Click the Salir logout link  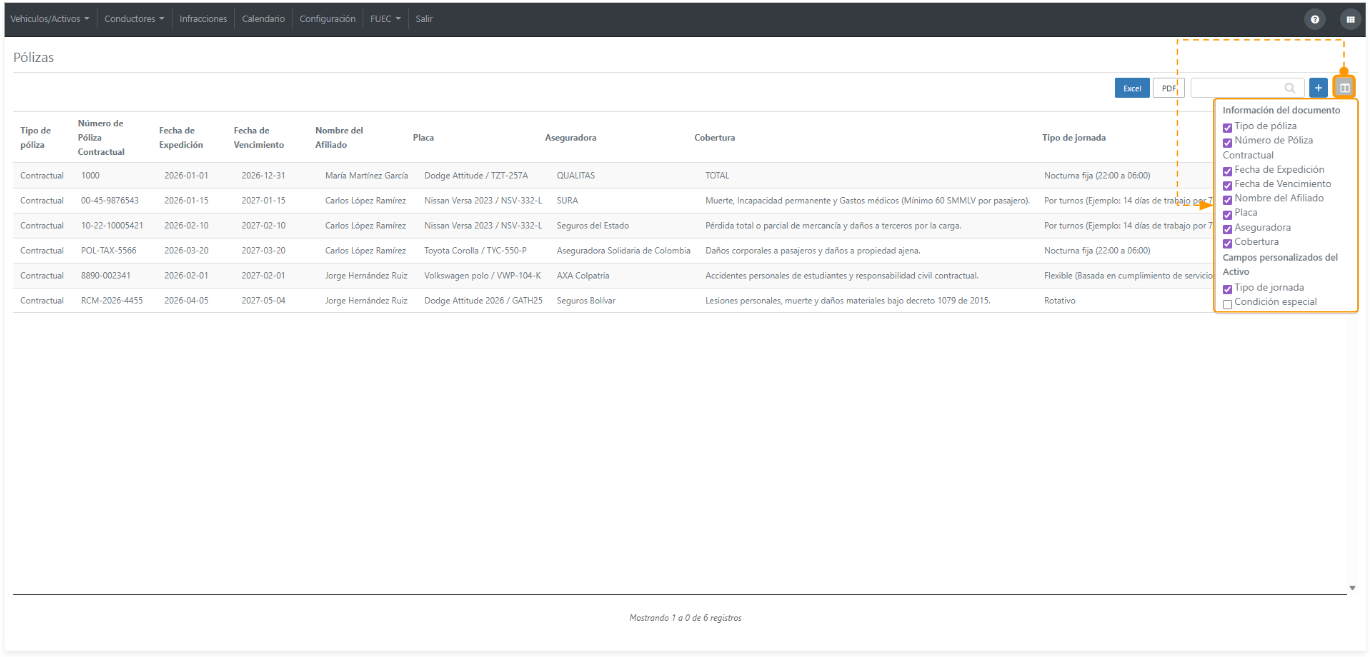(x=424, y=19)
